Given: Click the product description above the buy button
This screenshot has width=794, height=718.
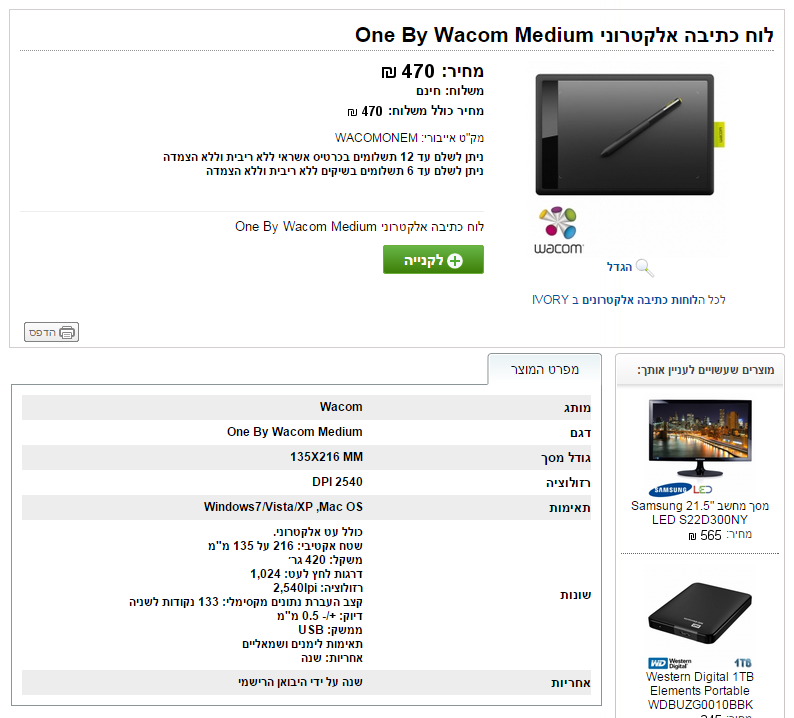Looking at the screenshot, I should tap(359, 227).
